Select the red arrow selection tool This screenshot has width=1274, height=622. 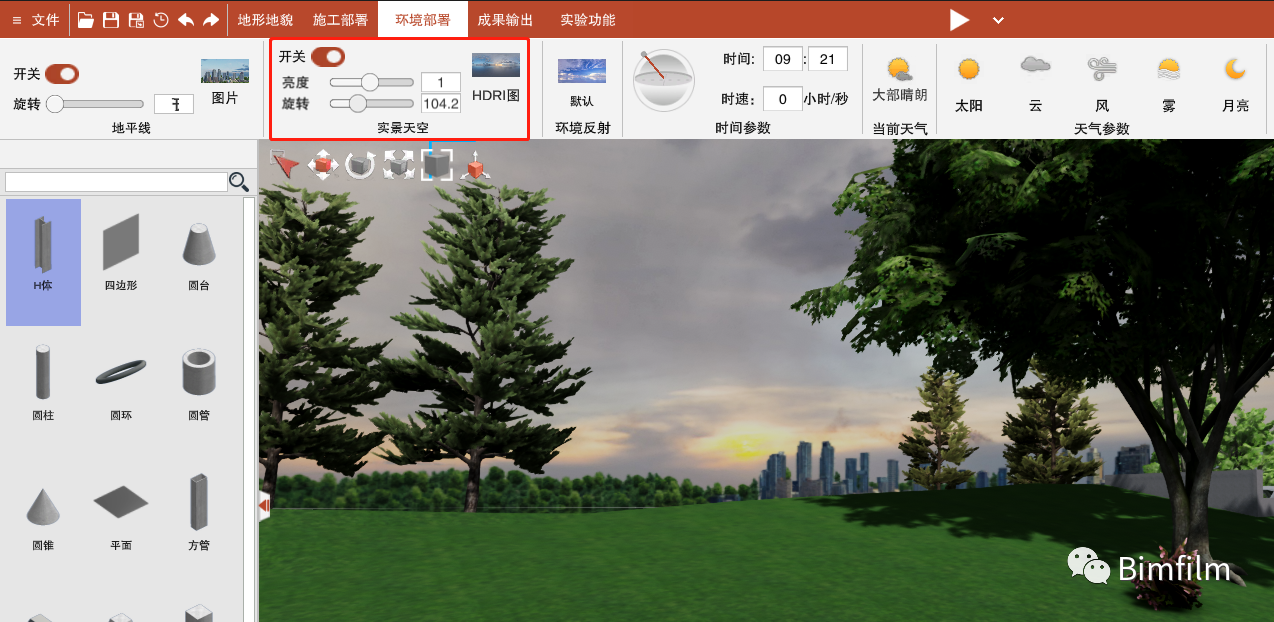pos(285,163)
